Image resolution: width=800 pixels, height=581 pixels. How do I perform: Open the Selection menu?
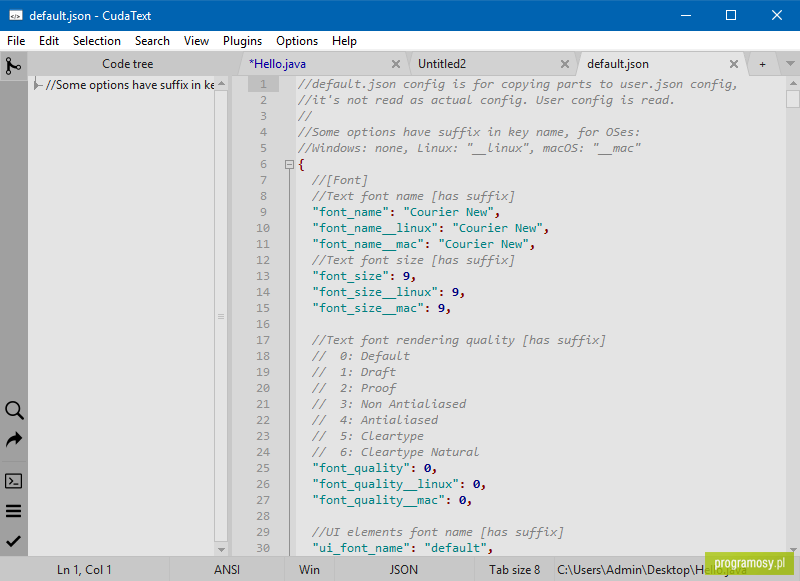97,41
